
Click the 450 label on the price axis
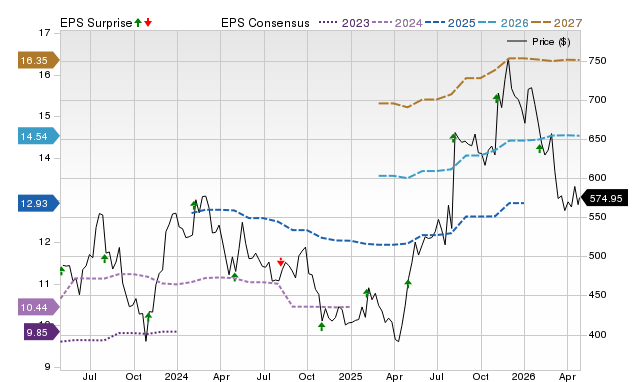point(598,295)
